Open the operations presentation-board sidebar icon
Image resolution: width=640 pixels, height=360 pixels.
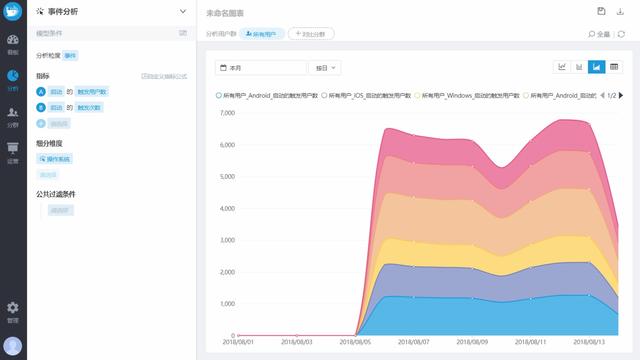(x=13, y=148)
